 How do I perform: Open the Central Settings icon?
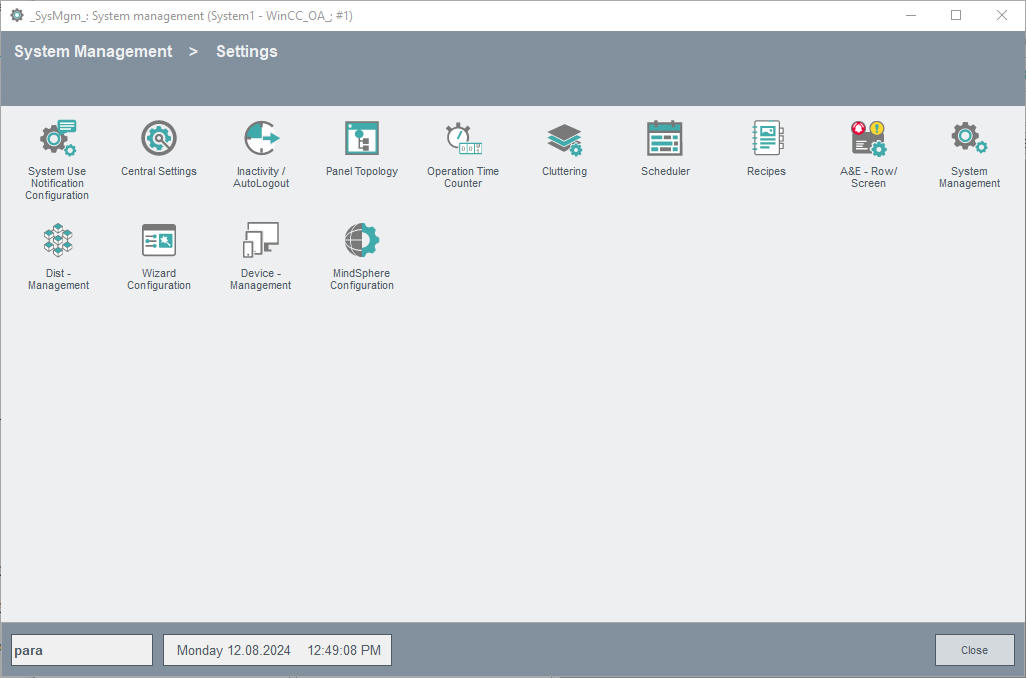click(159, 139)
